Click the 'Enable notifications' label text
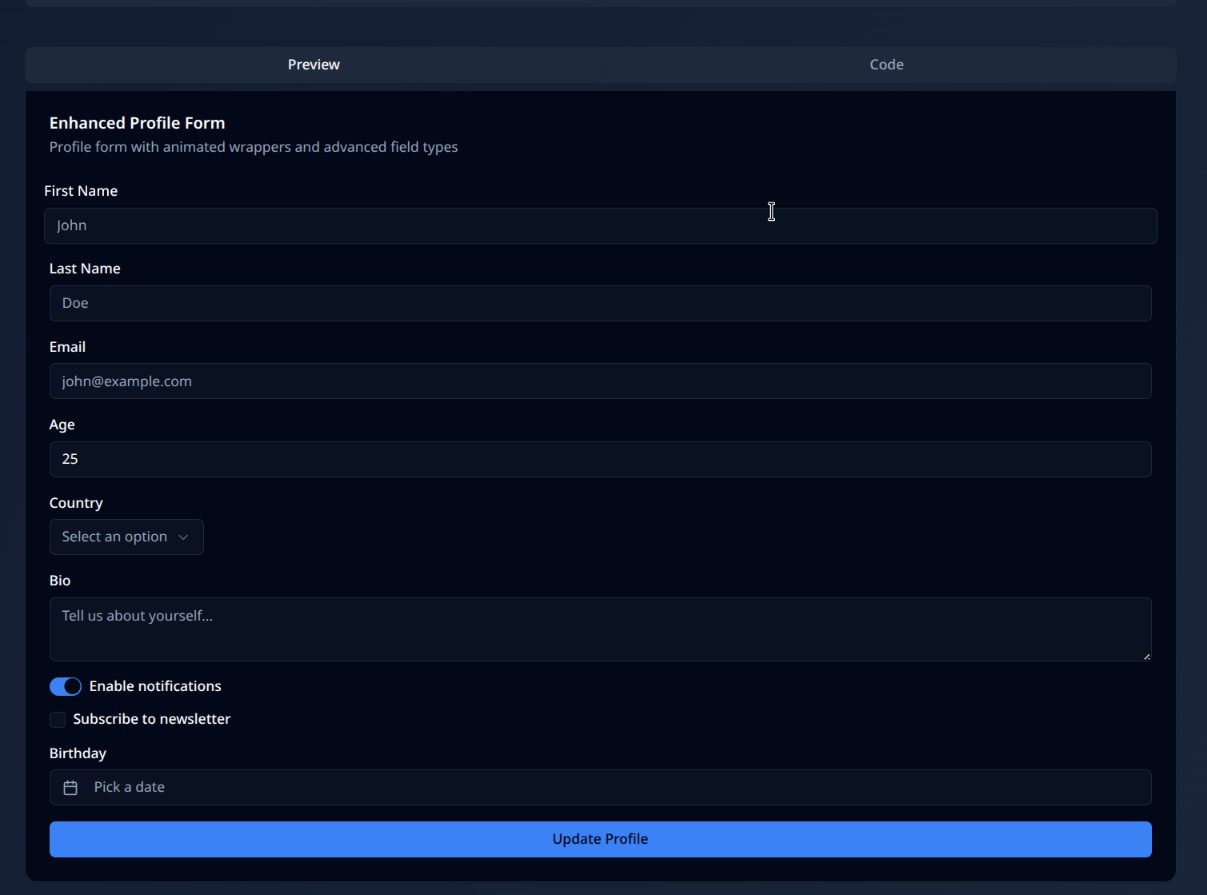 pyautogui.click(x=155, y=686)
